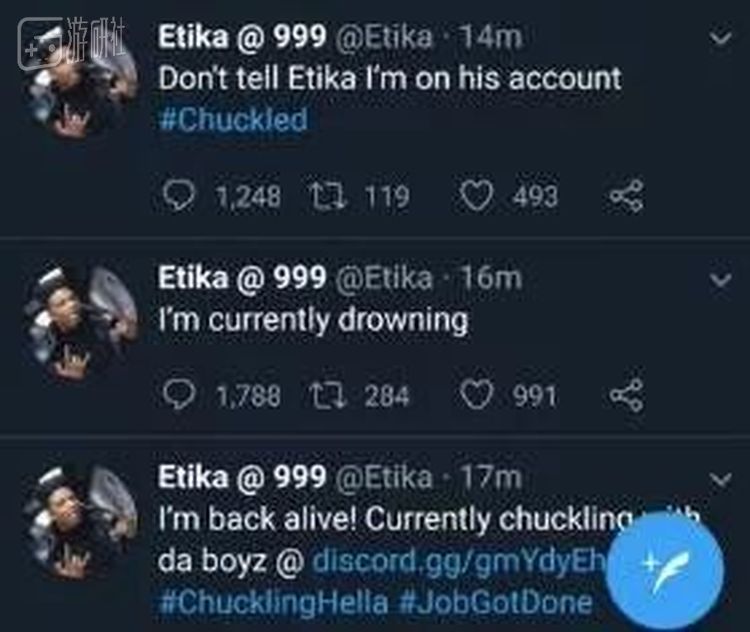Like the "Don't tell Etika" tweet
Image resolution: width=750 pixels, height=632 pixels.
click(479, 195)
